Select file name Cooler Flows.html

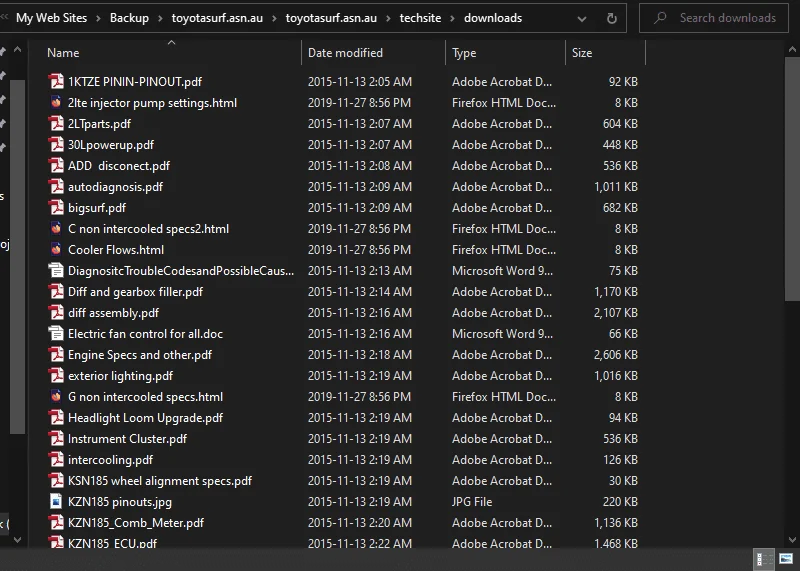tap(116, 250)
